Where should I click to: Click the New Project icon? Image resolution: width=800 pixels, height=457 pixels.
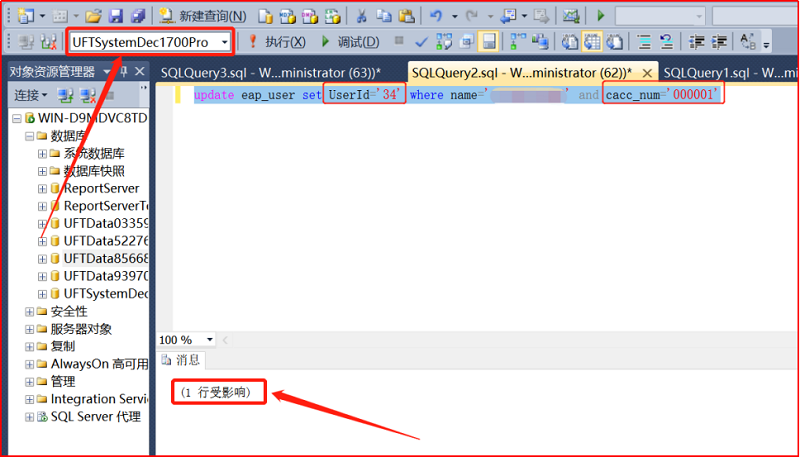click(x=24, y=16)
